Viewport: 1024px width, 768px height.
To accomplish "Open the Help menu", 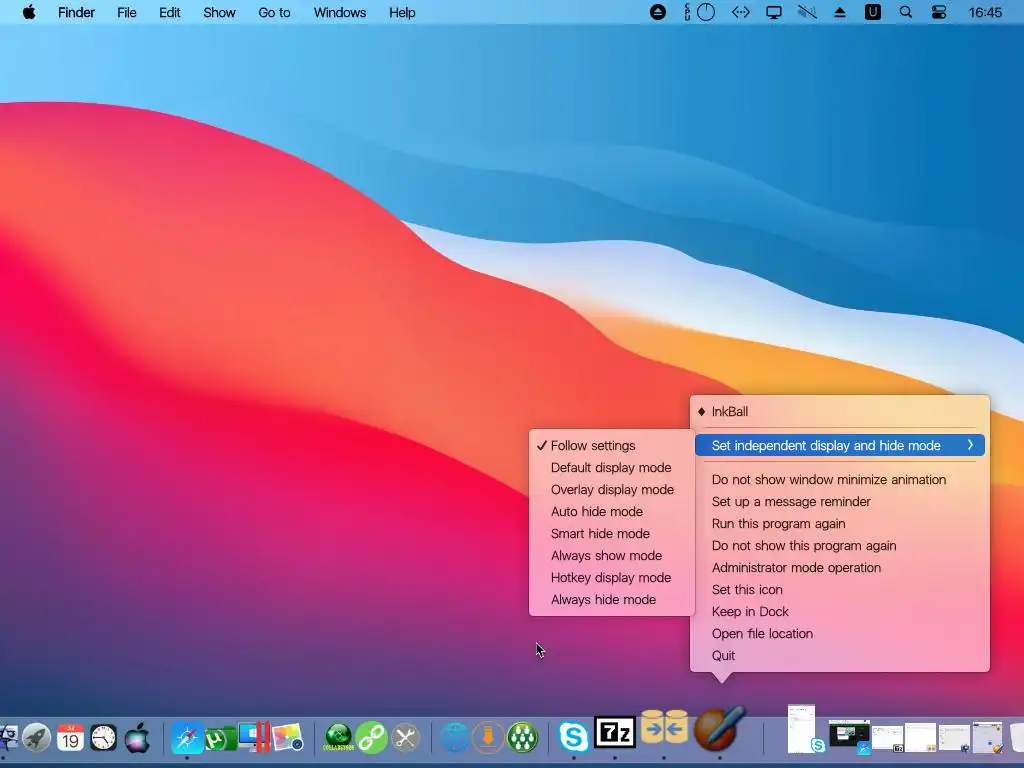I will [402, 12].
